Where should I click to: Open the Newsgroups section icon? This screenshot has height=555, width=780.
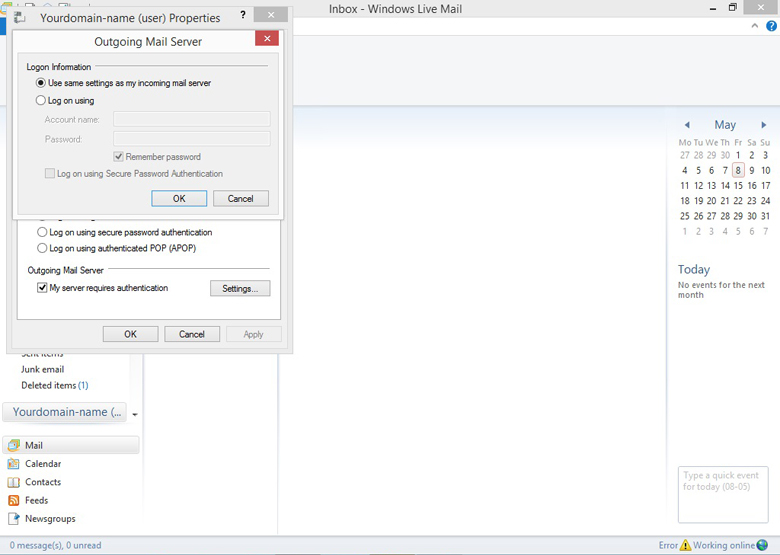(x=13, y=519)
